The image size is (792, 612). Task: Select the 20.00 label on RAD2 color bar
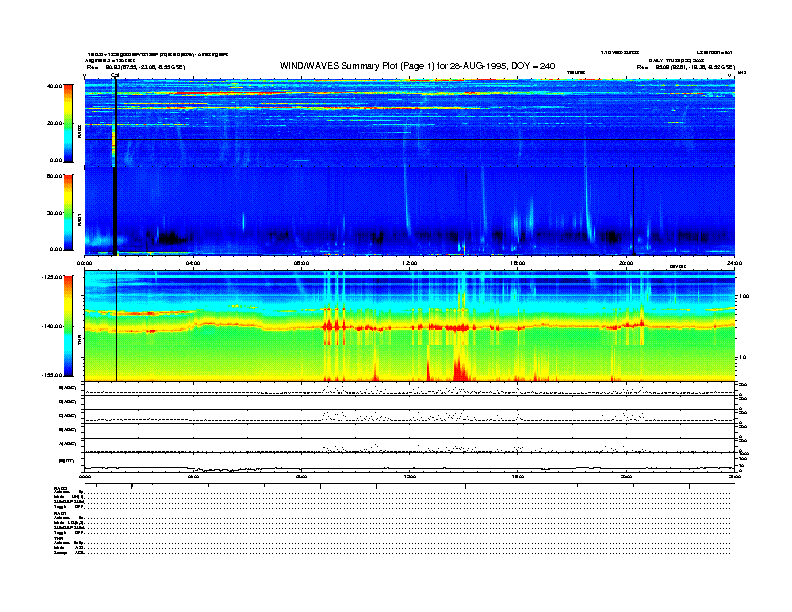(x=54, y=123)
